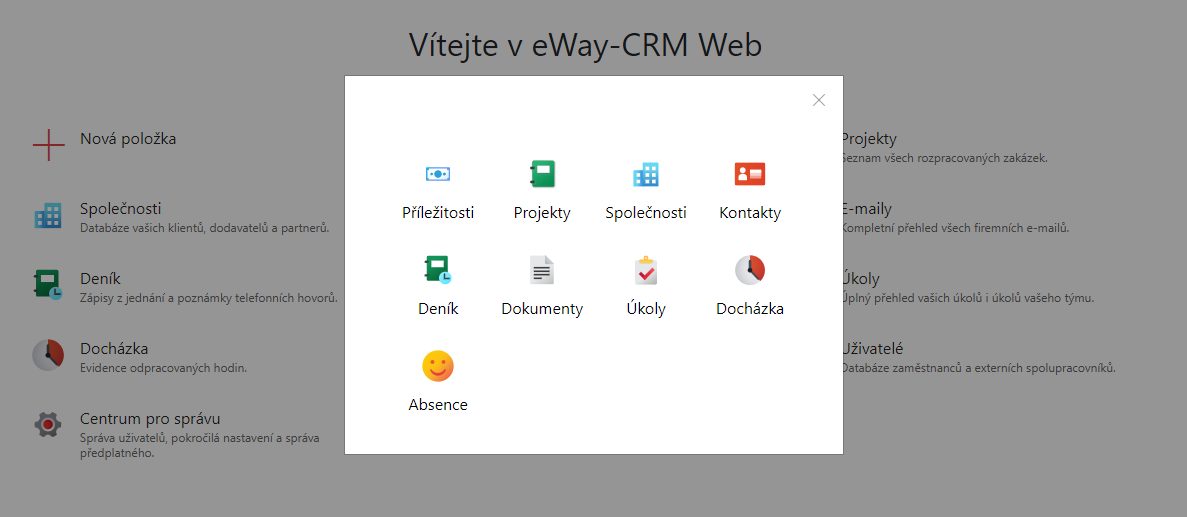Choose the green Projekty notebook icon
The height and width of the screenshot is (517, 1187).
tap(542, 174)
